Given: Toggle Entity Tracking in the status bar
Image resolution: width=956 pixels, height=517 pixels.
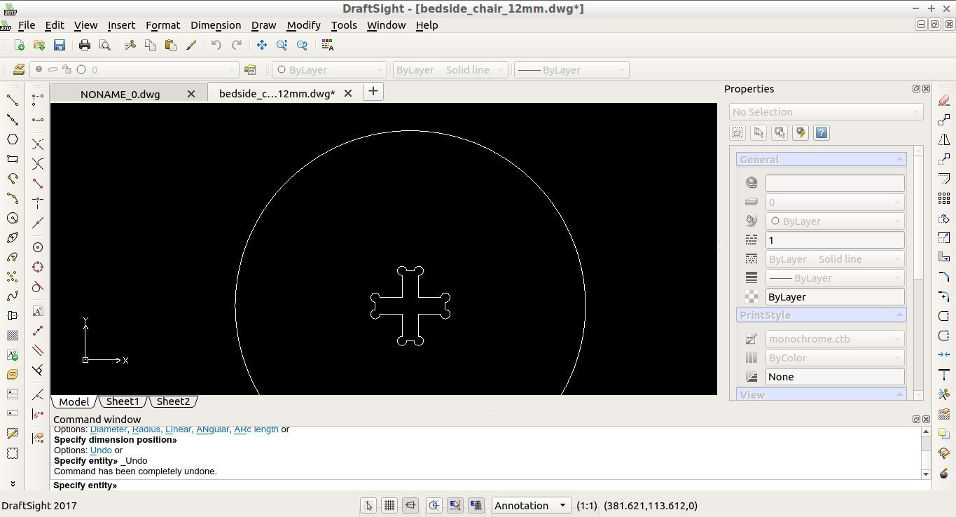Looking at the screenshot, I should [x=476, y=505].
